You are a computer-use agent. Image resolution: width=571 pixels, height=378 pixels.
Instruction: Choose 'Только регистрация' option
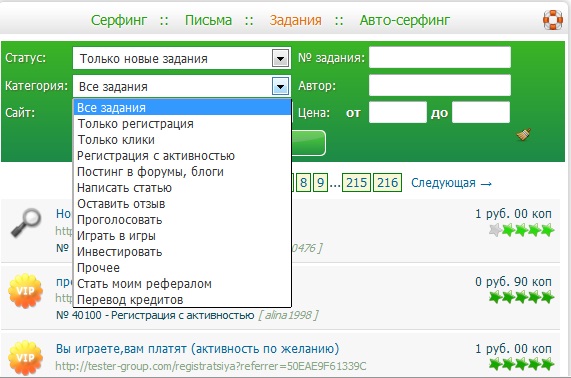(182, 124)
